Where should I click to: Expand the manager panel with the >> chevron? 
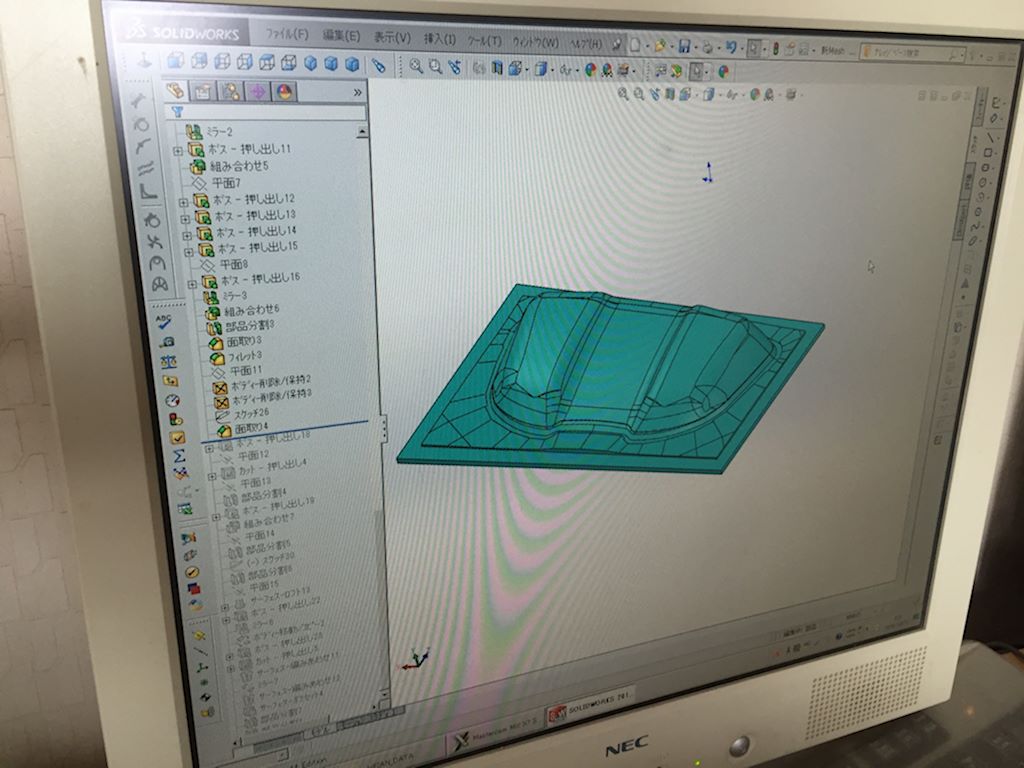(357, 93)
